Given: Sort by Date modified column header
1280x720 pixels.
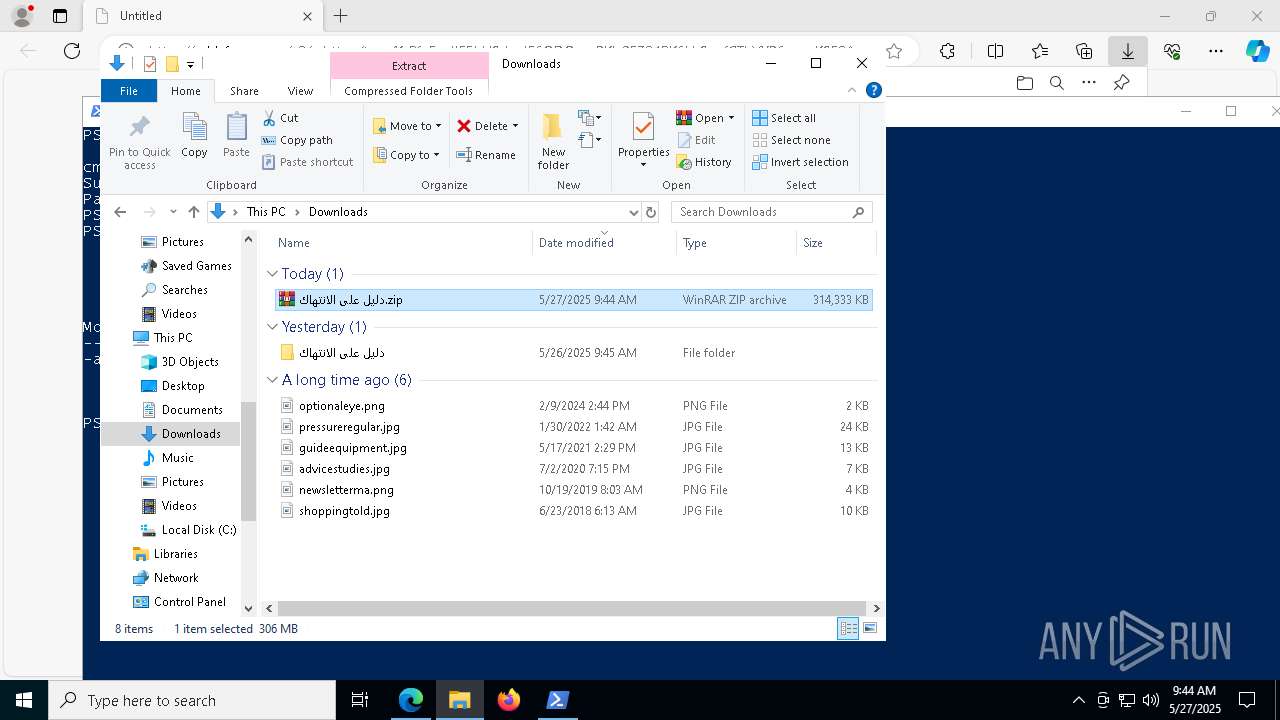Looking at the screenshot, I should pos(604,243).
